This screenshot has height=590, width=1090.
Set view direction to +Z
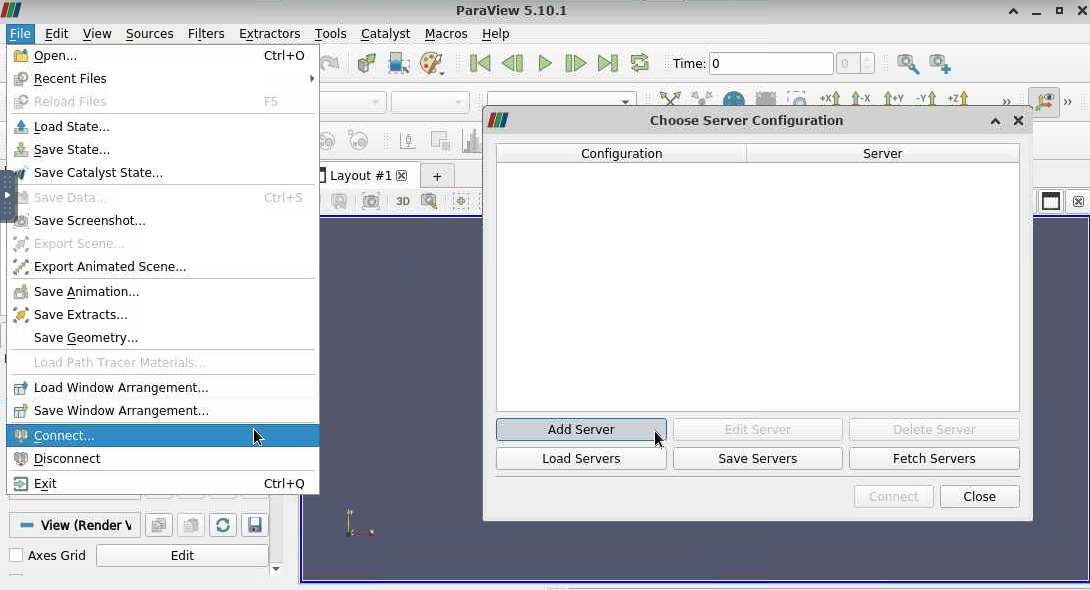click(x=957, y=100)
